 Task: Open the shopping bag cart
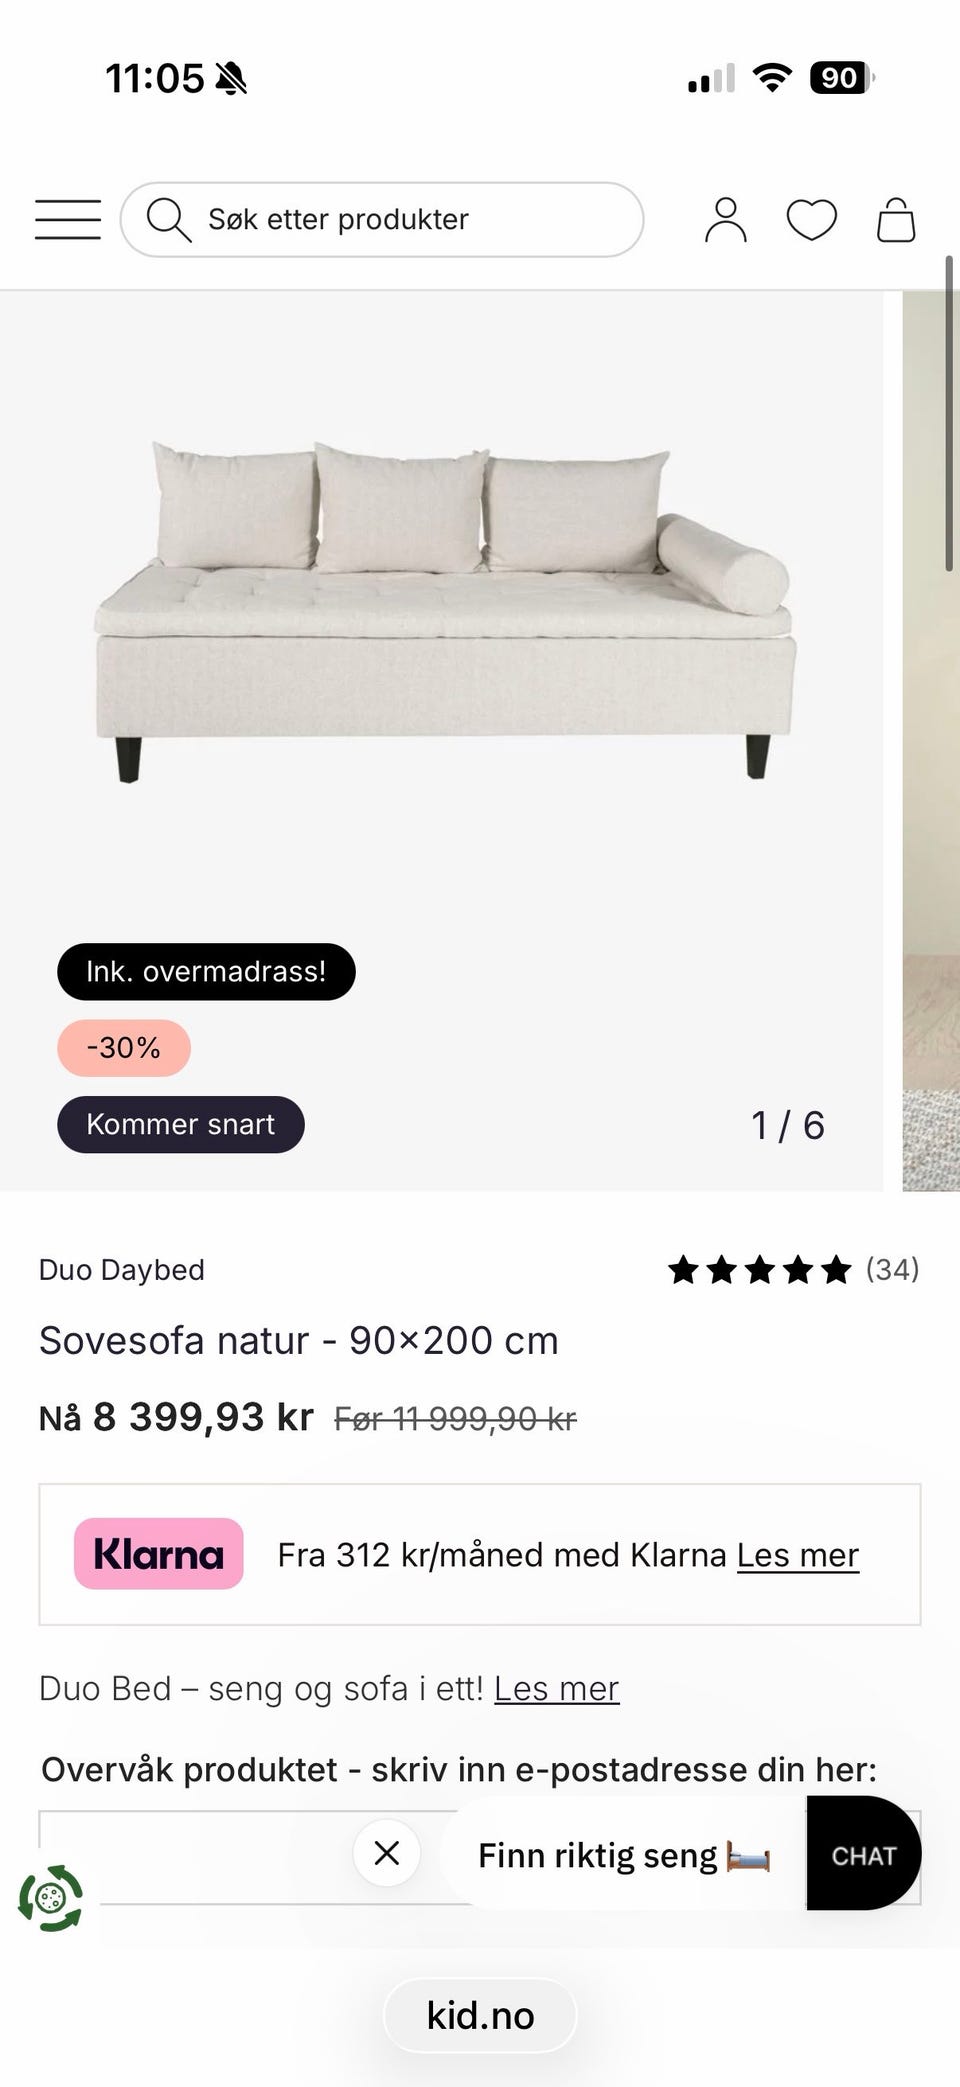[x=896, y=220]
